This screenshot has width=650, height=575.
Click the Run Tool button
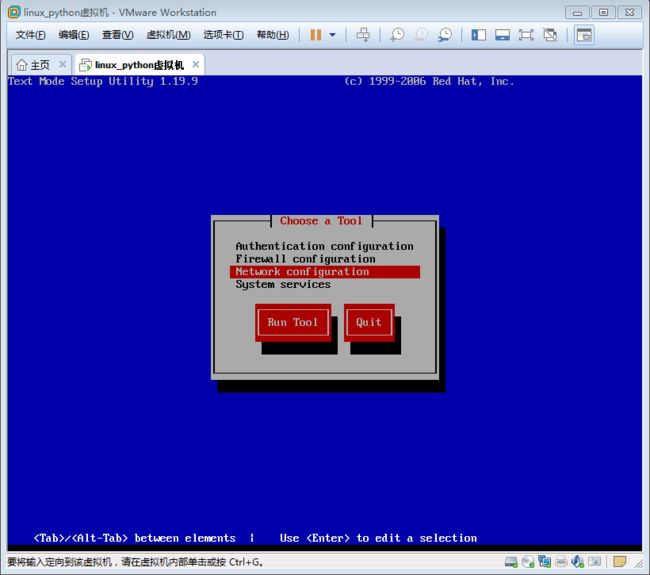pyautogui.click(x=293, y=323)
